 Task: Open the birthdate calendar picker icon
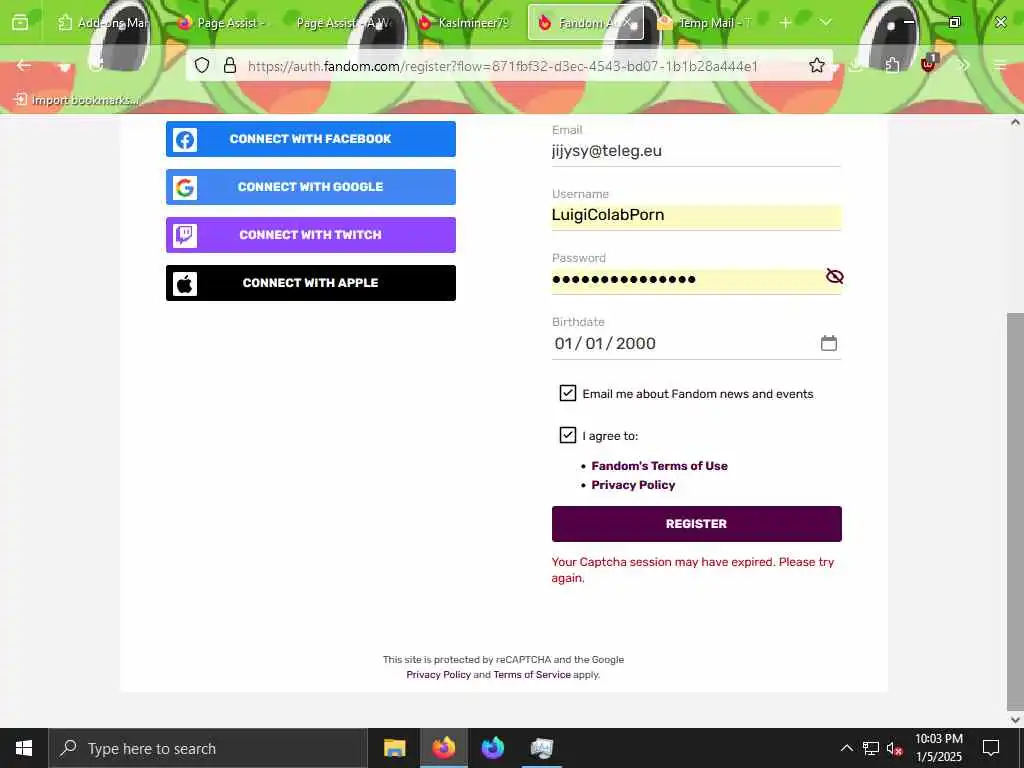[x=829, y=343]
